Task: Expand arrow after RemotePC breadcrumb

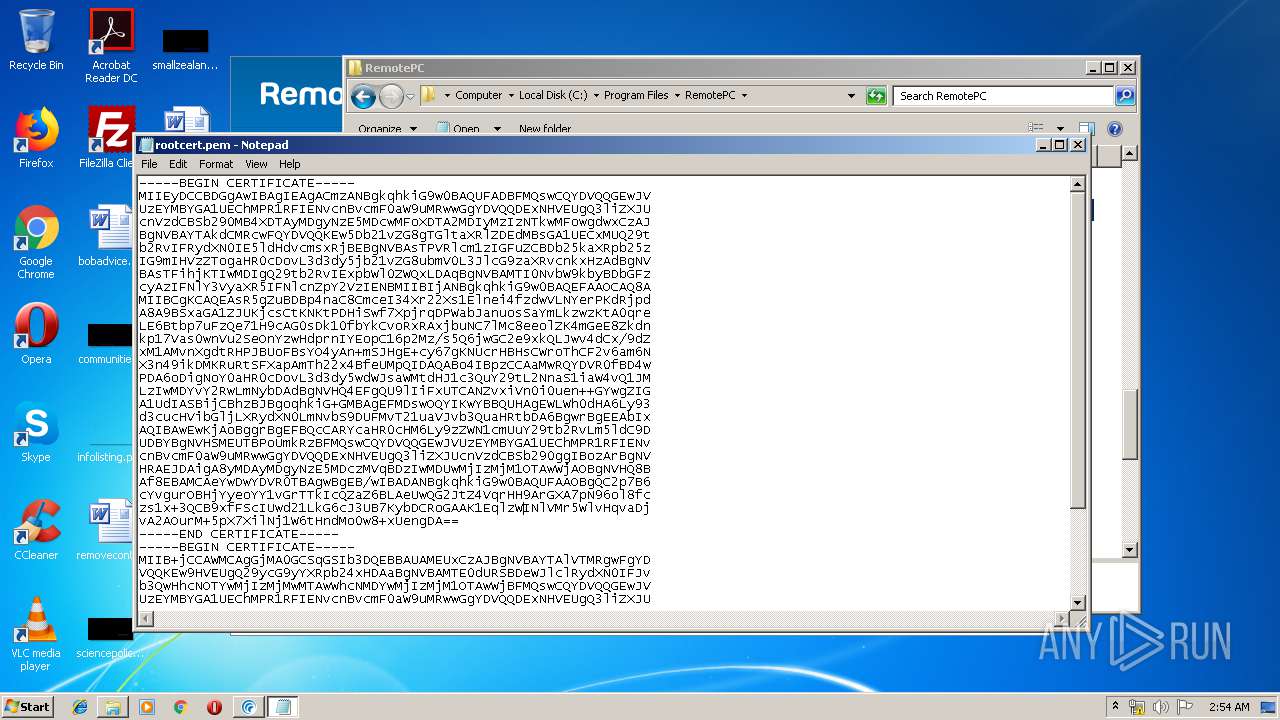Action: coord(744,96)
